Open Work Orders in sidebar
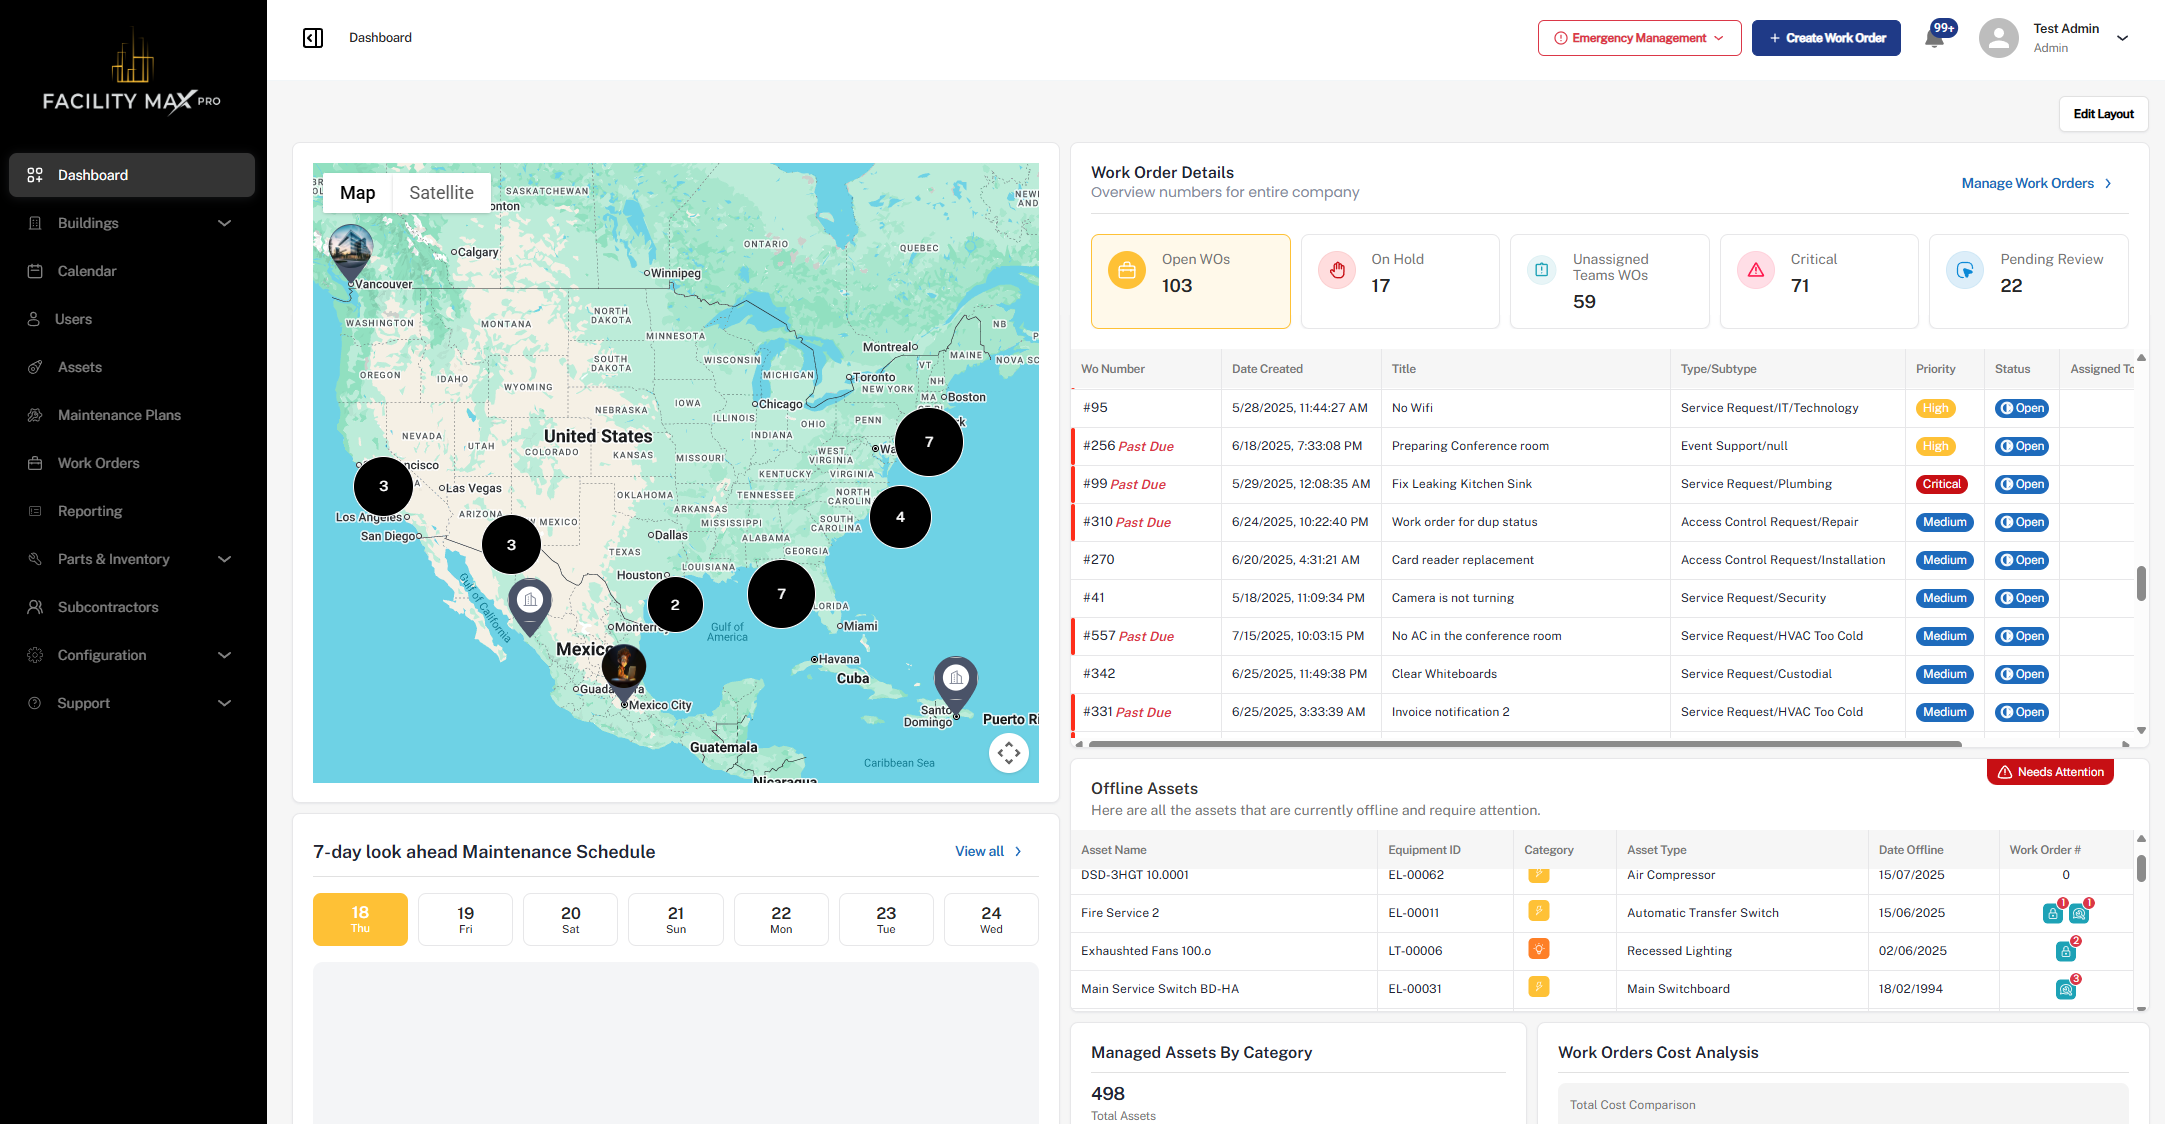The height and width of the screenshot is (1124, 2165). point(98,463)
